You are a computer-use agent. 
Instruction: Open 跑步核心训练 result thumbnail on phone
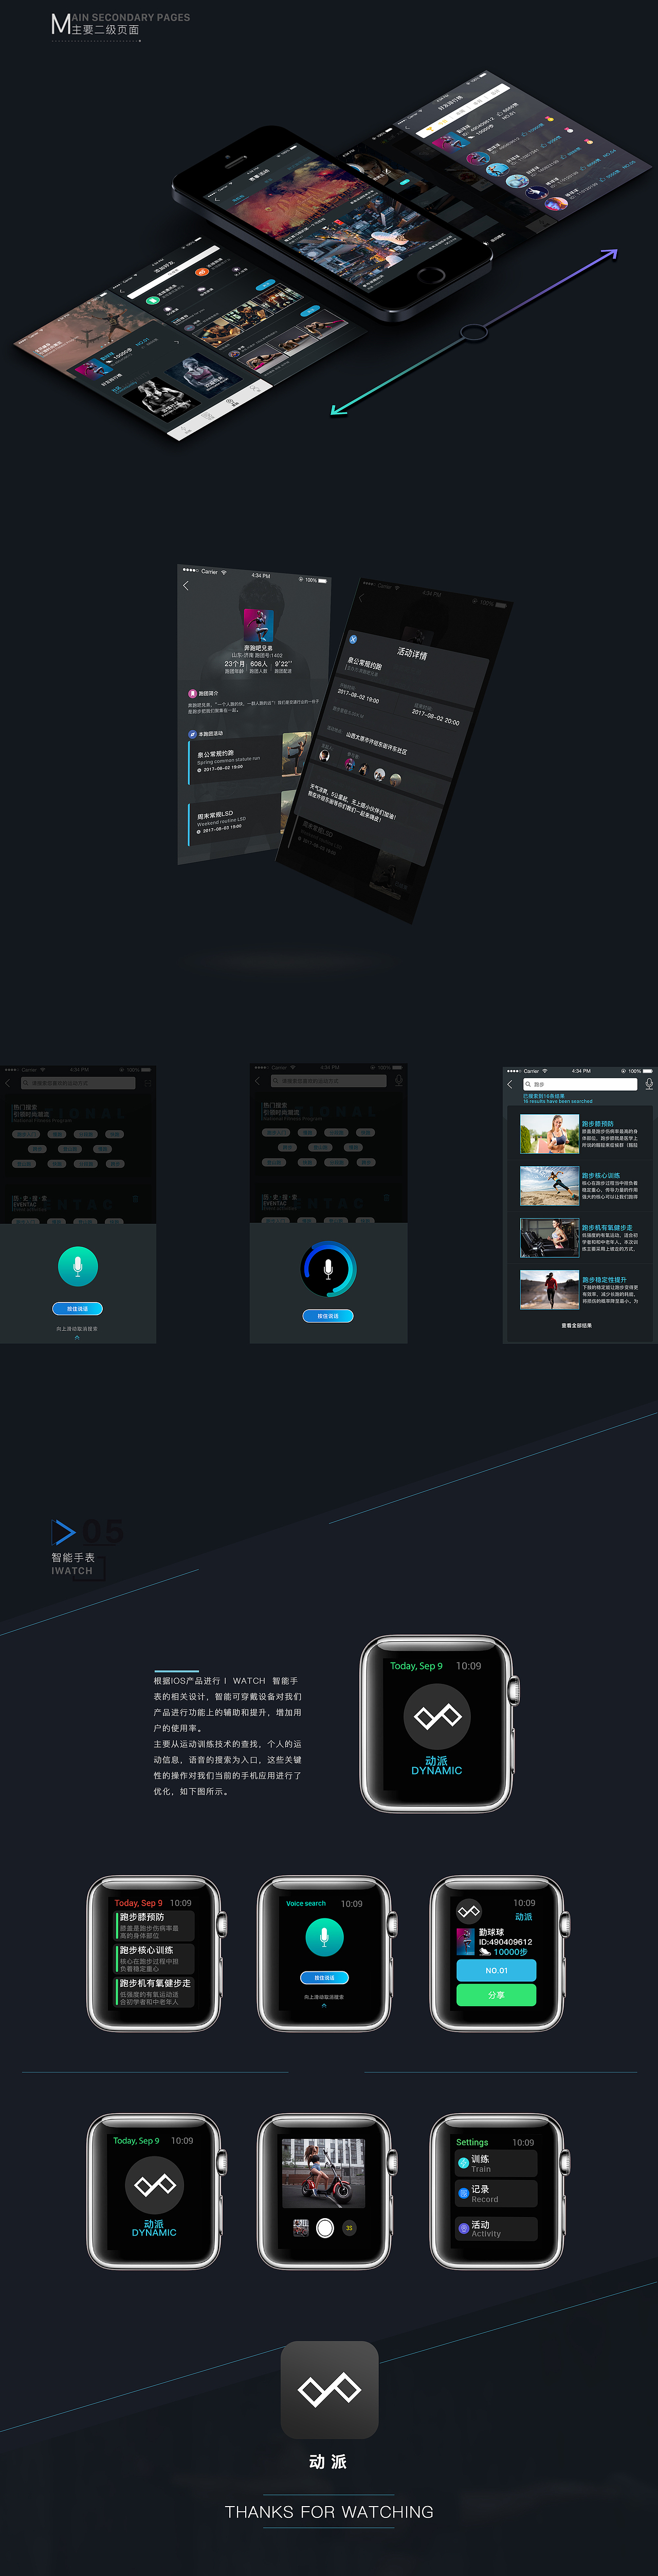click(x=549, y=1186)
